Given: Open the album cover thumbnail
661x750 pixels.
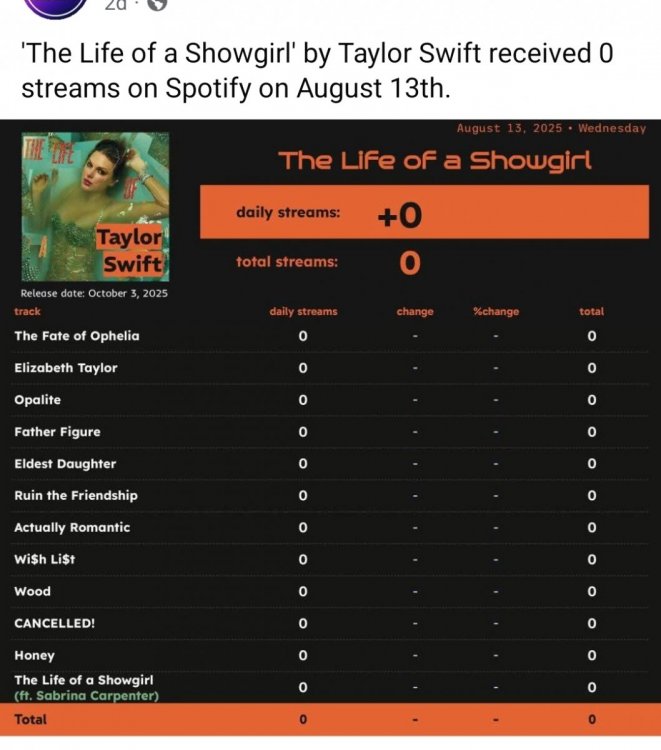Looking at the screenshot, I should (95, 207).
